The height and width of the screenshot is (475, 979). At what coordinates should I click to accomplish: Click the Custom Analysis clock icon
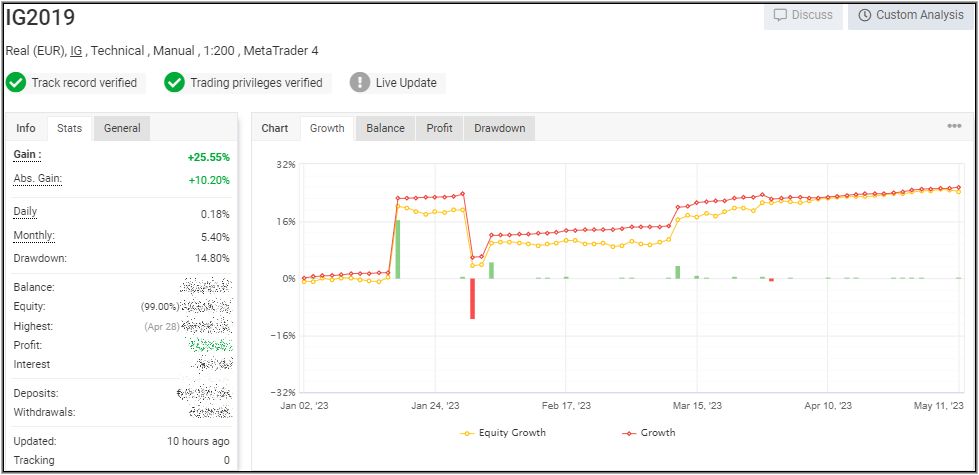coord(863,15)
